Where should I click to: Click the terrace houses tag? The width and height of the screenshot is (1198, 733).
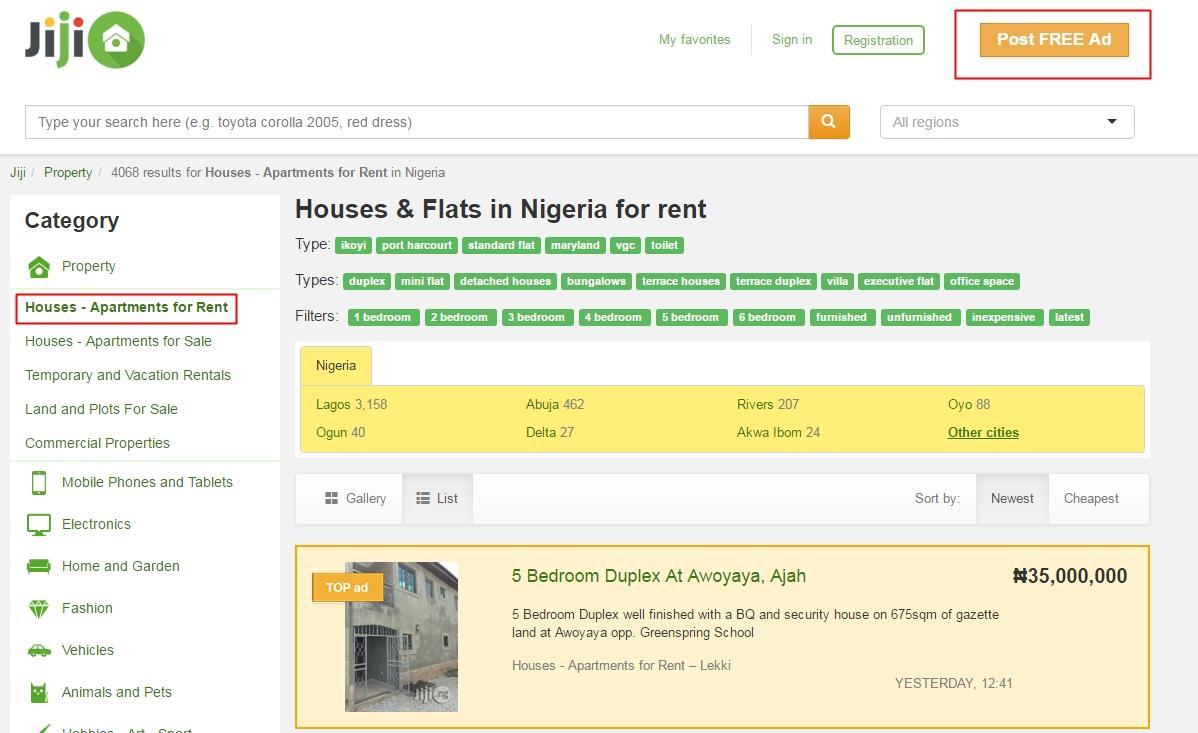pos(681,281)
